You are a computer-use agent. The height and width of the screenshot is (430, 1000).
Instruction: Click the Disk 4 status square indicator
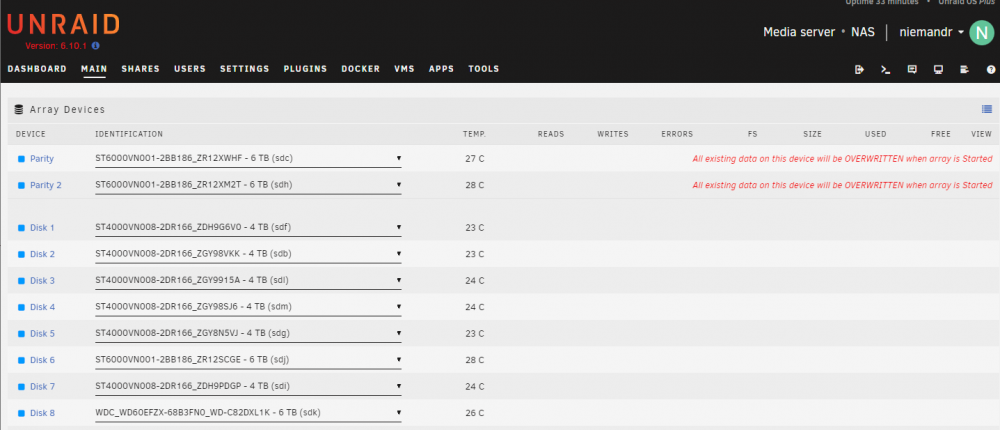pyautogui.click(x=21, y=308)
